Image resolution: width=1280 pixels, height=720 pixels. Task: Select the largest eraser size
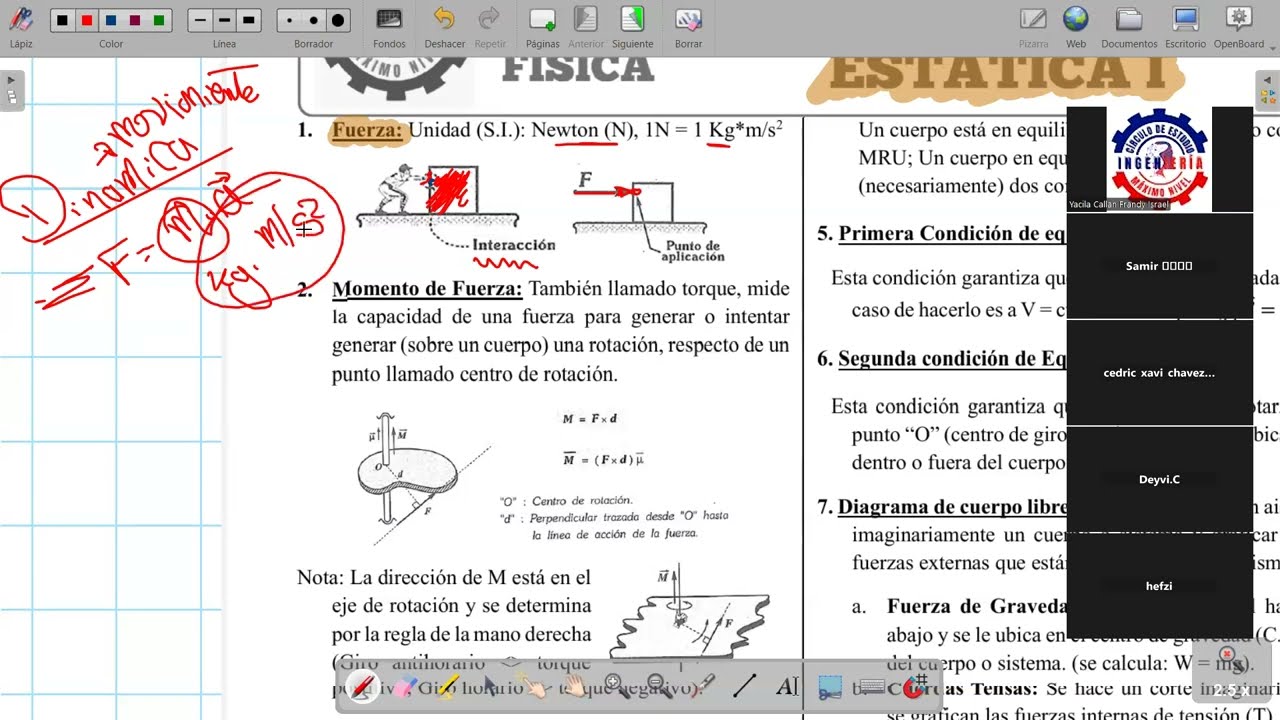(338, 20)
